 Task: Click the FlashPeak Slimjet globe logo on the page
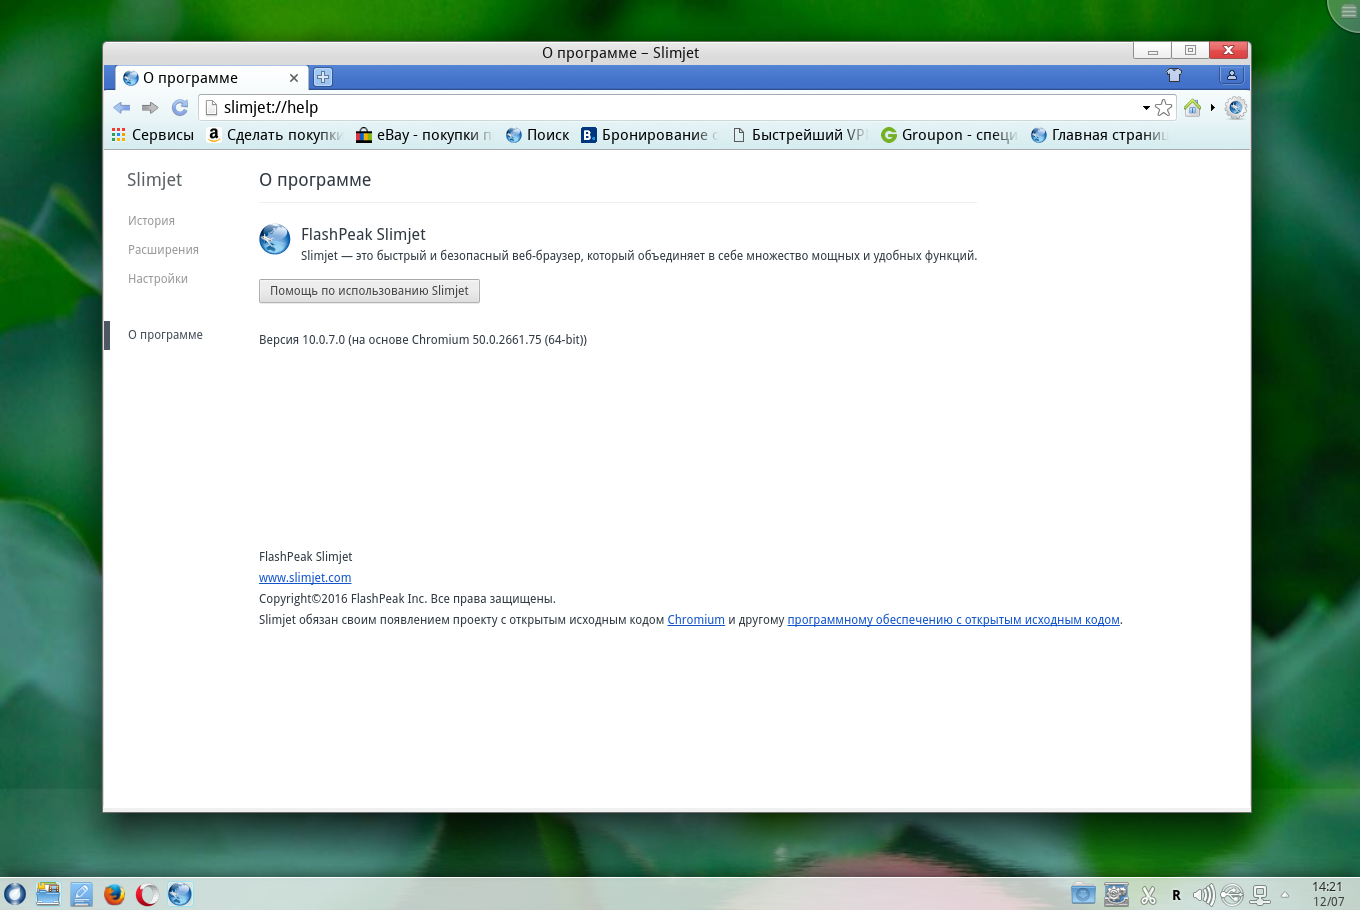click(275, 239)
